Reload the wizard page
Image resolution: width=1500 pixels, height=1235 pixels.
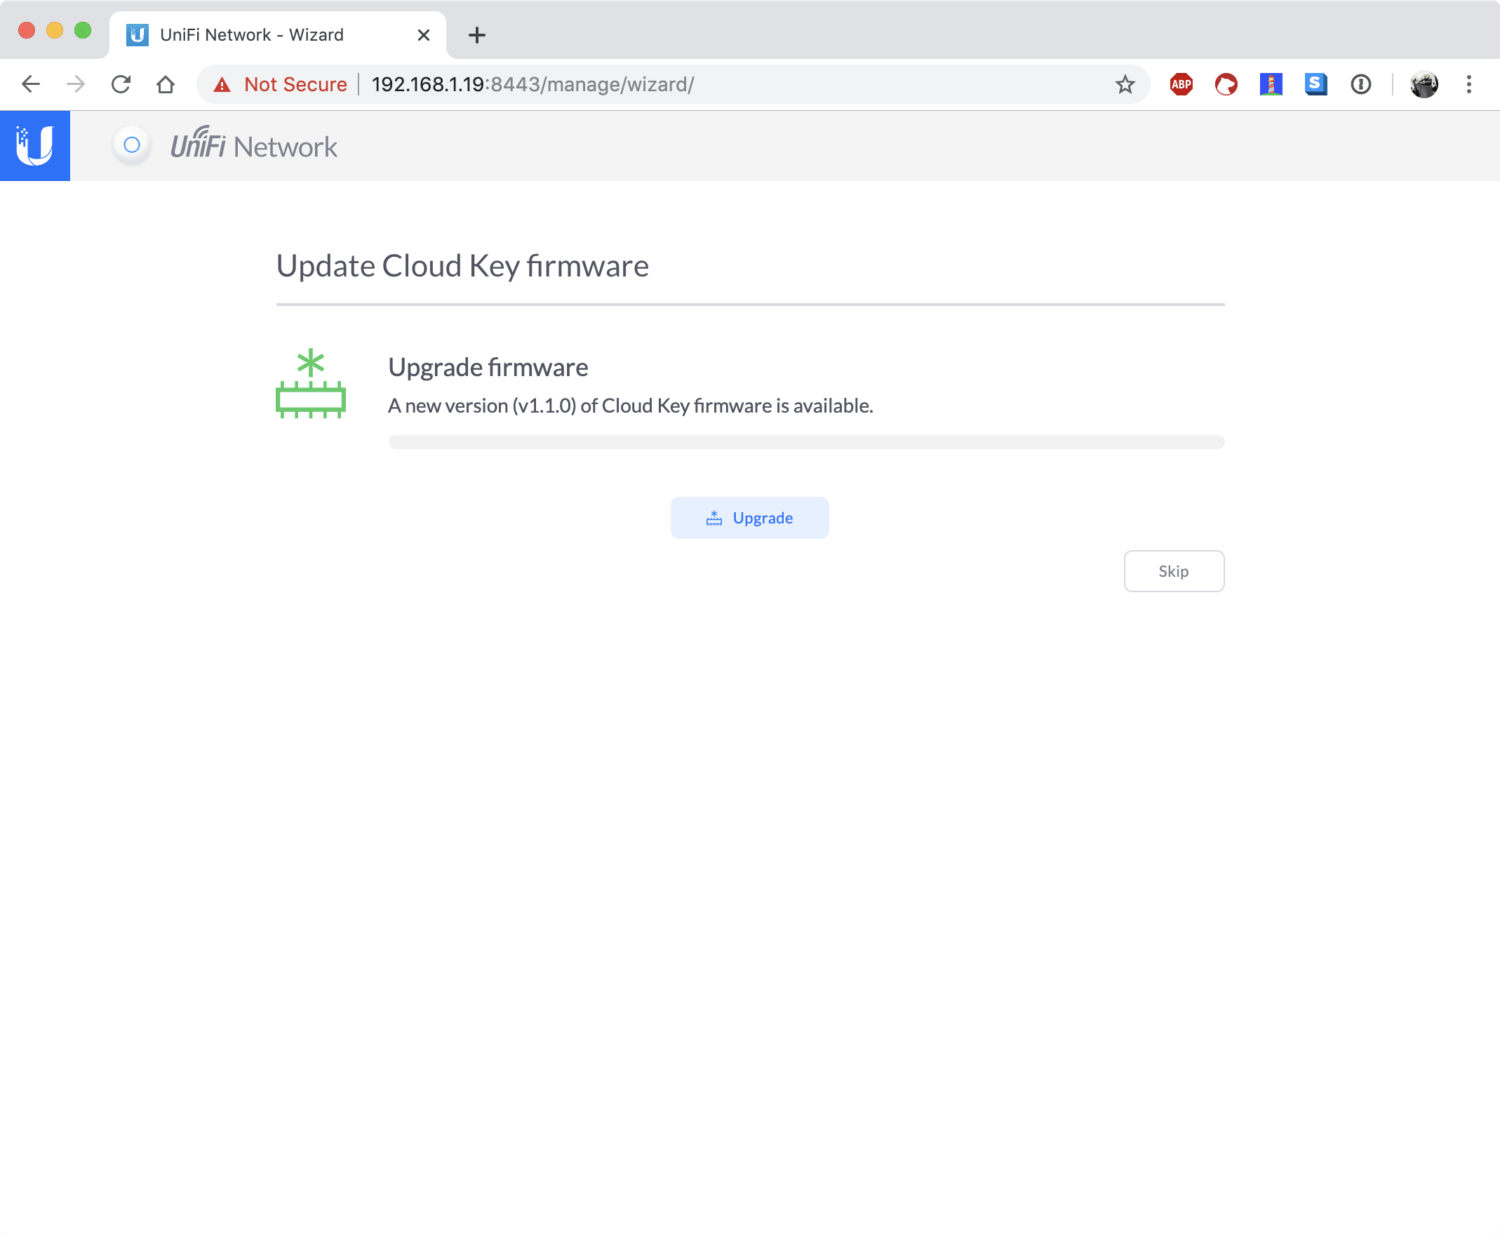point(121,84)
